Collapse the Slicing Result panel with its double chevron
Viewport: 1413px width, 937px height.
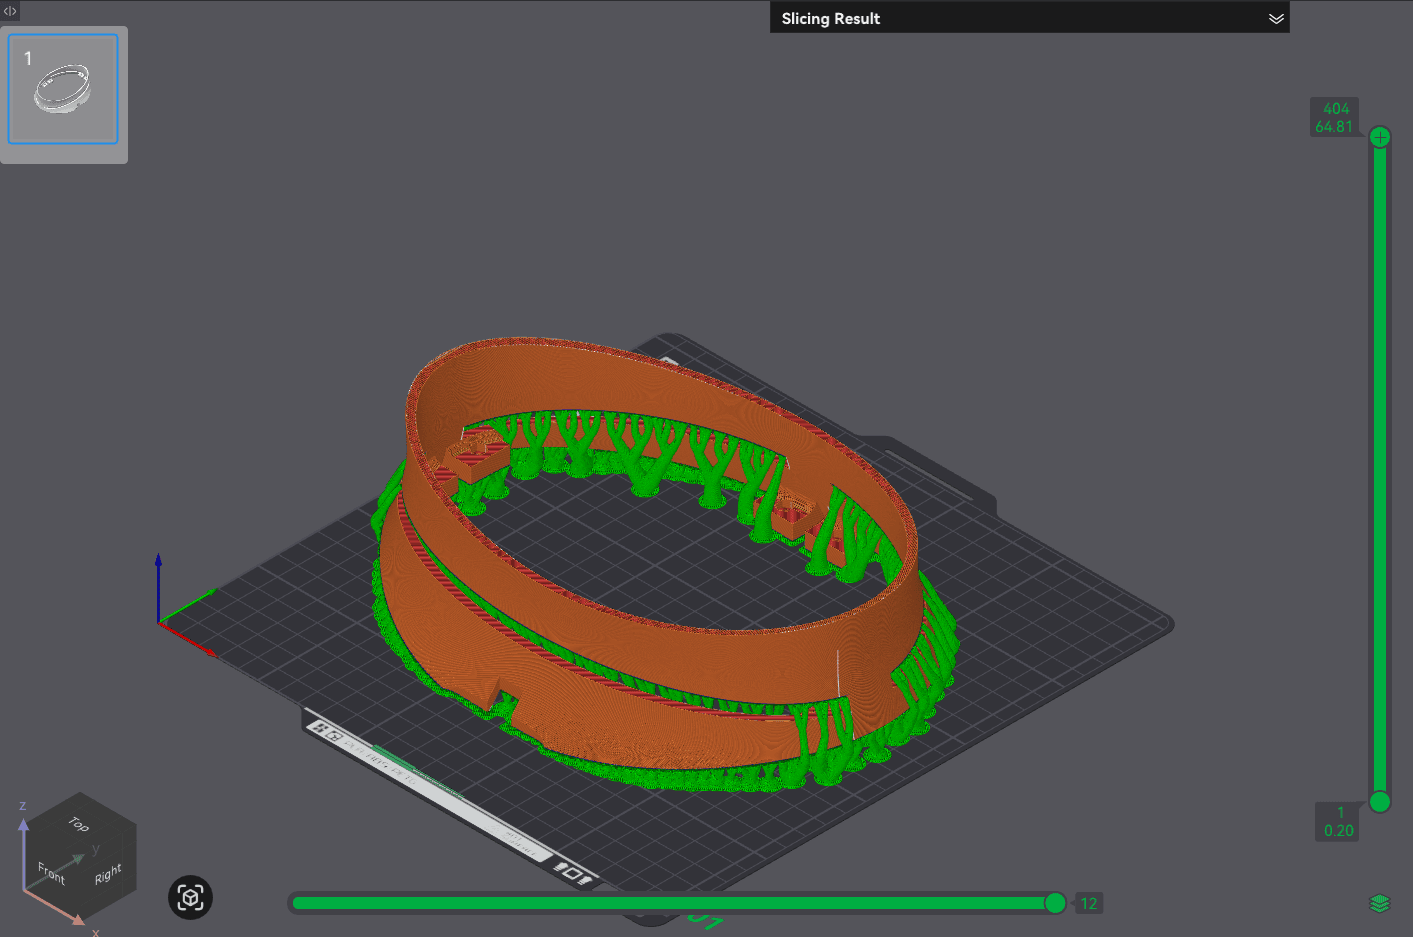click(x=1275, y=18)
